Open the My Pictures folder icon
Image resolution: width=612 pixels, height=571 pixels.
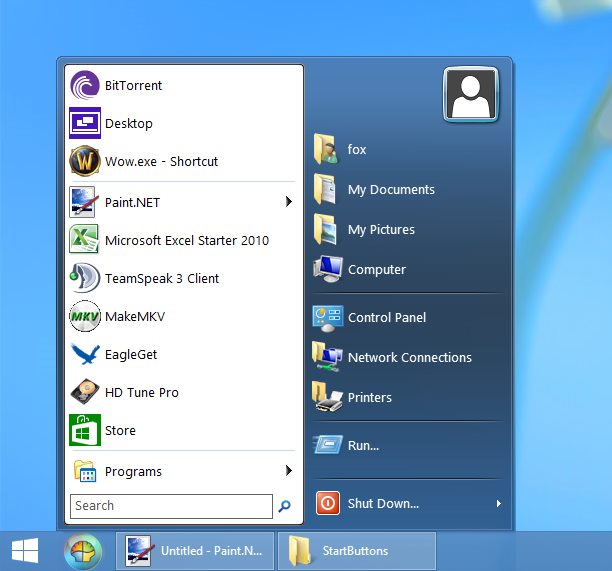tap(325, 229)
